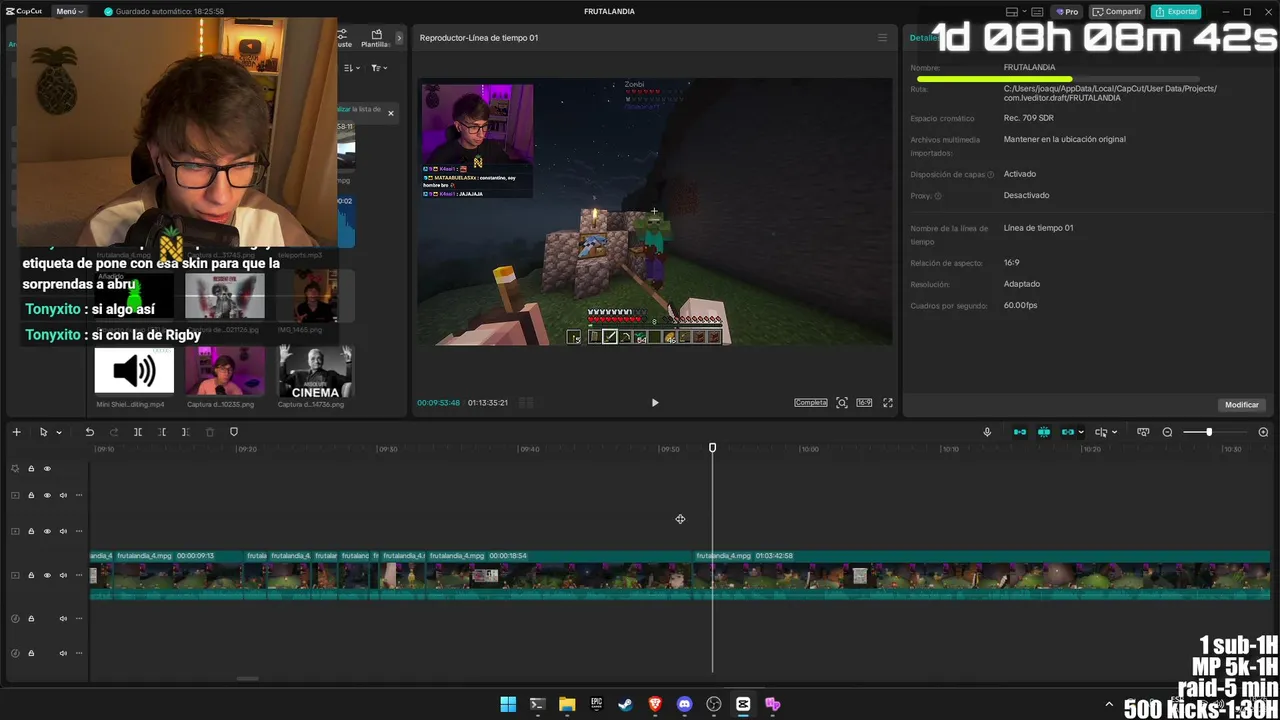
Task: Undo the last edit in the timeline
Action: click(89, 432)
